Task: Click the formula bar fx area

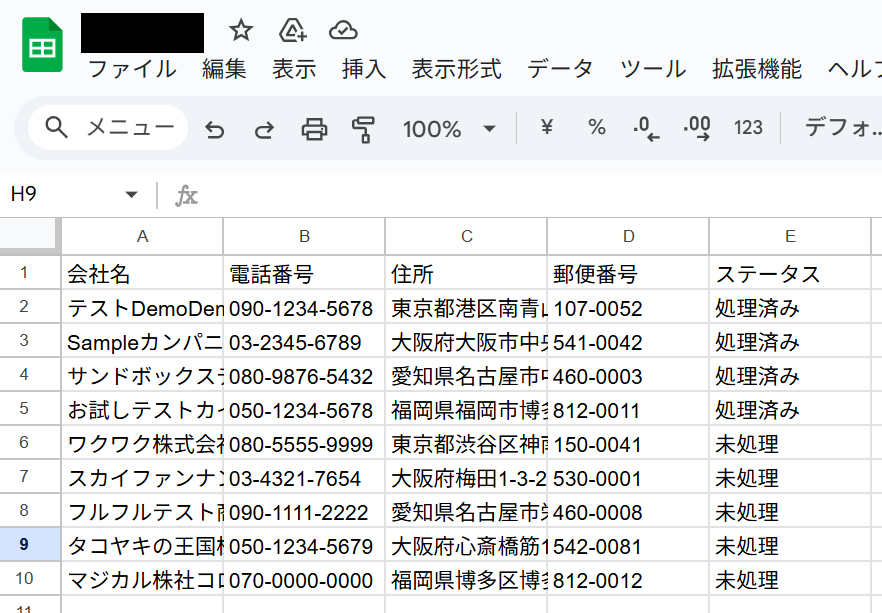Action: coord(186,196)
